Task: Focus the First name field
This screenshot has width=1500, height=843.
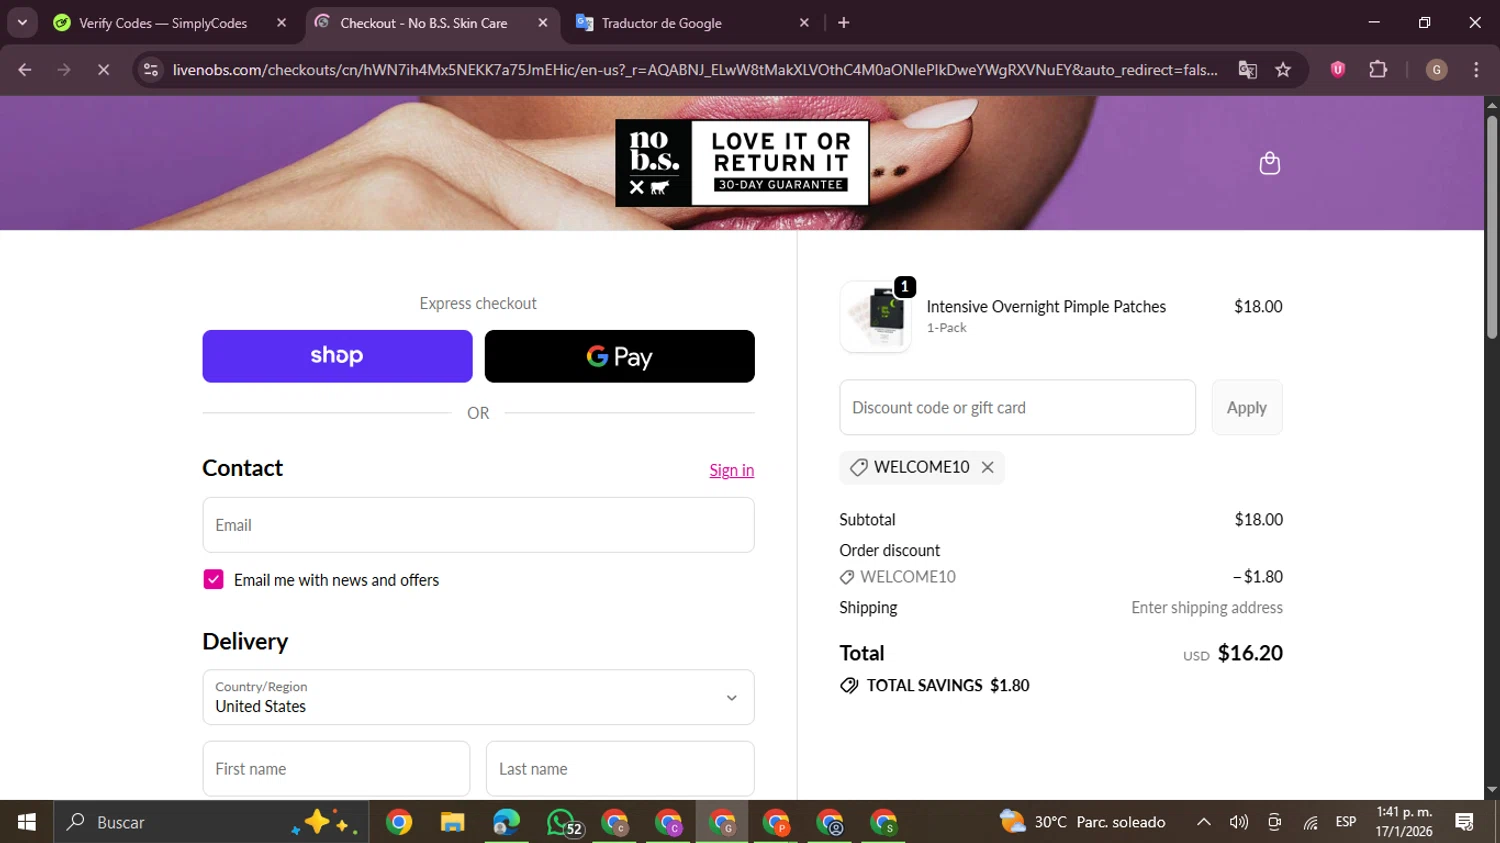Action: pos(336,769)
